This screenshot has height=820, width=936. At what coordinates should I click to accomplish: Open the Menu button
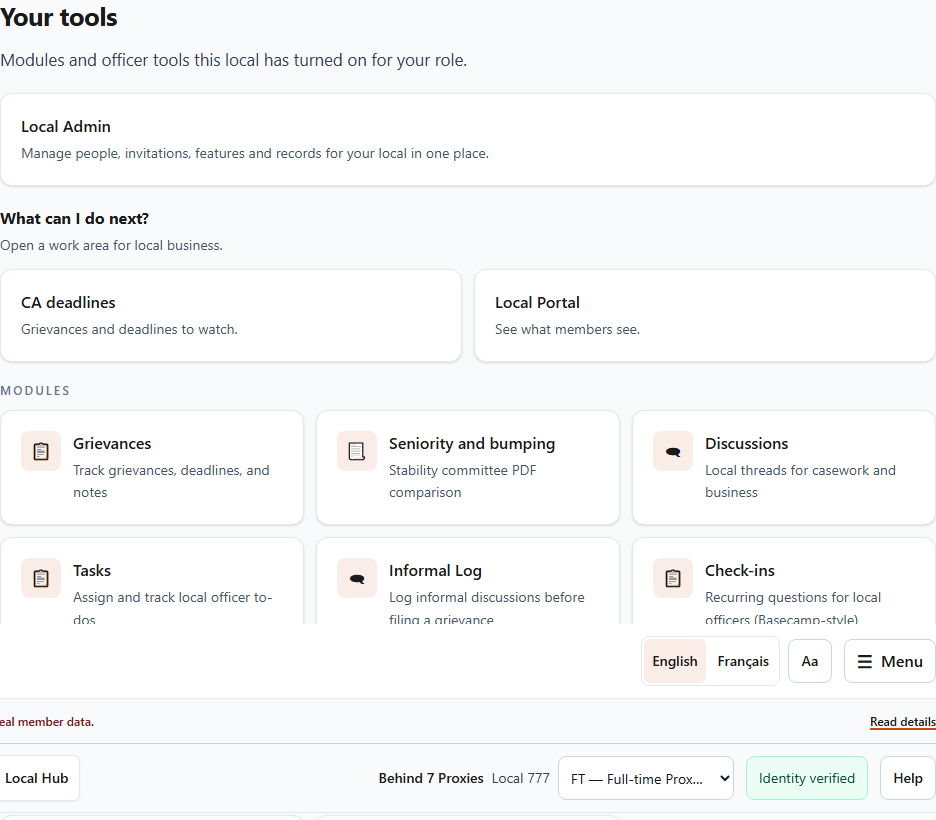point(889,661)
